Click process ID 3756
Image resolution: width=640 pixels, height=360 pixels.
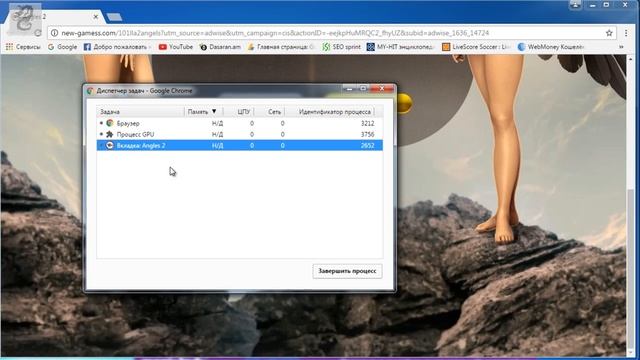(367, 134)
